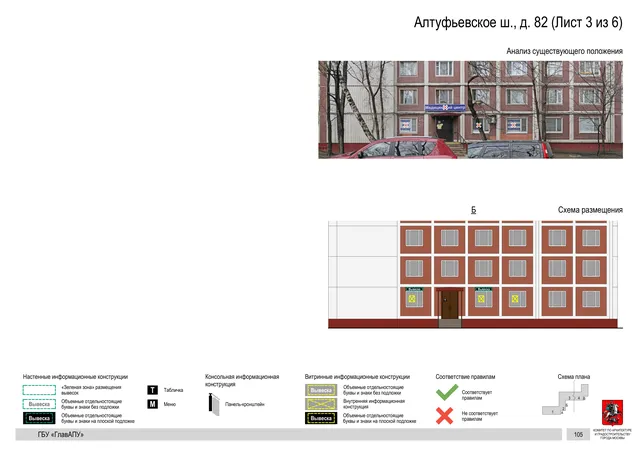Screen dimensions: 640x453
Task: Click the red cross Не соответствует правилам icon
Action: [x=444, y=416]
